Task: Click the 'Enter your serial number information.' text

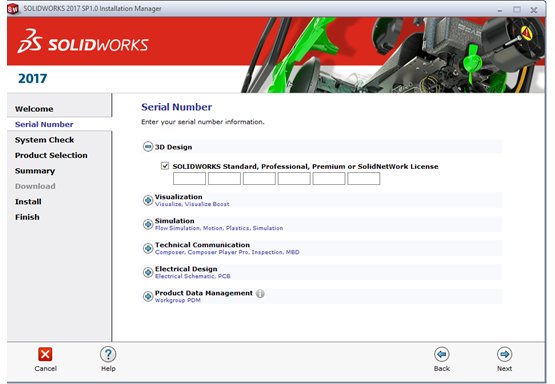Action: coord(202,122)
